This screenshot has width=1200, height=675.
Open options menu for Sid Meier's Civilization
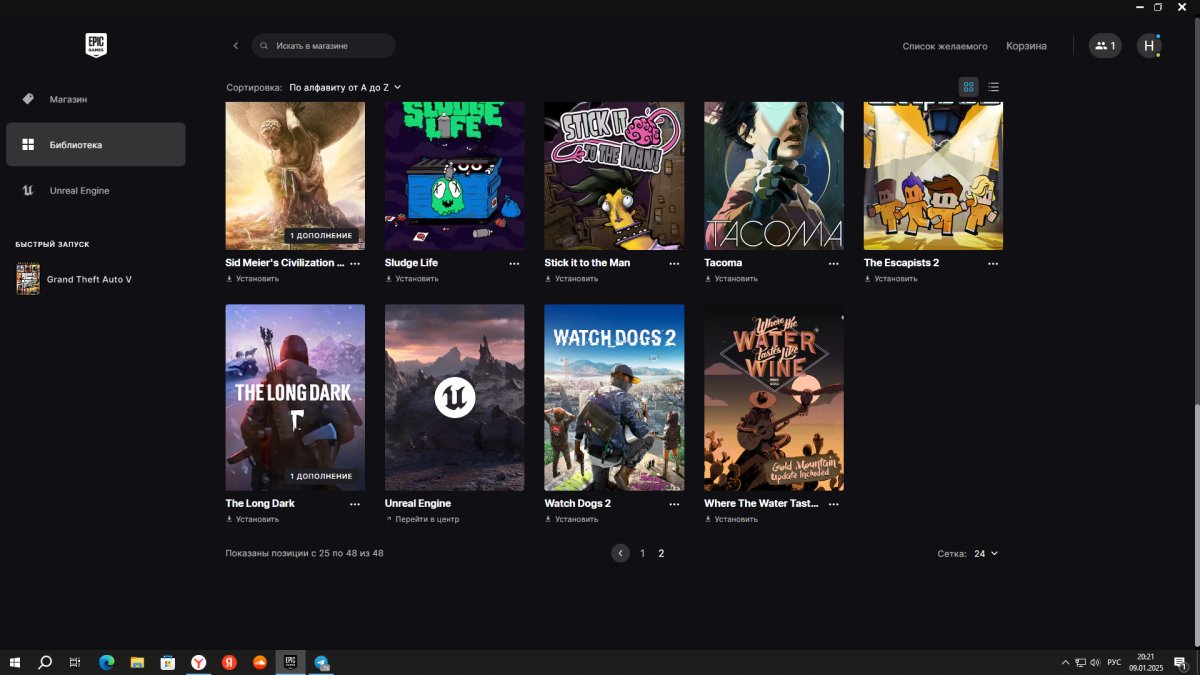(x=355, y=264)
